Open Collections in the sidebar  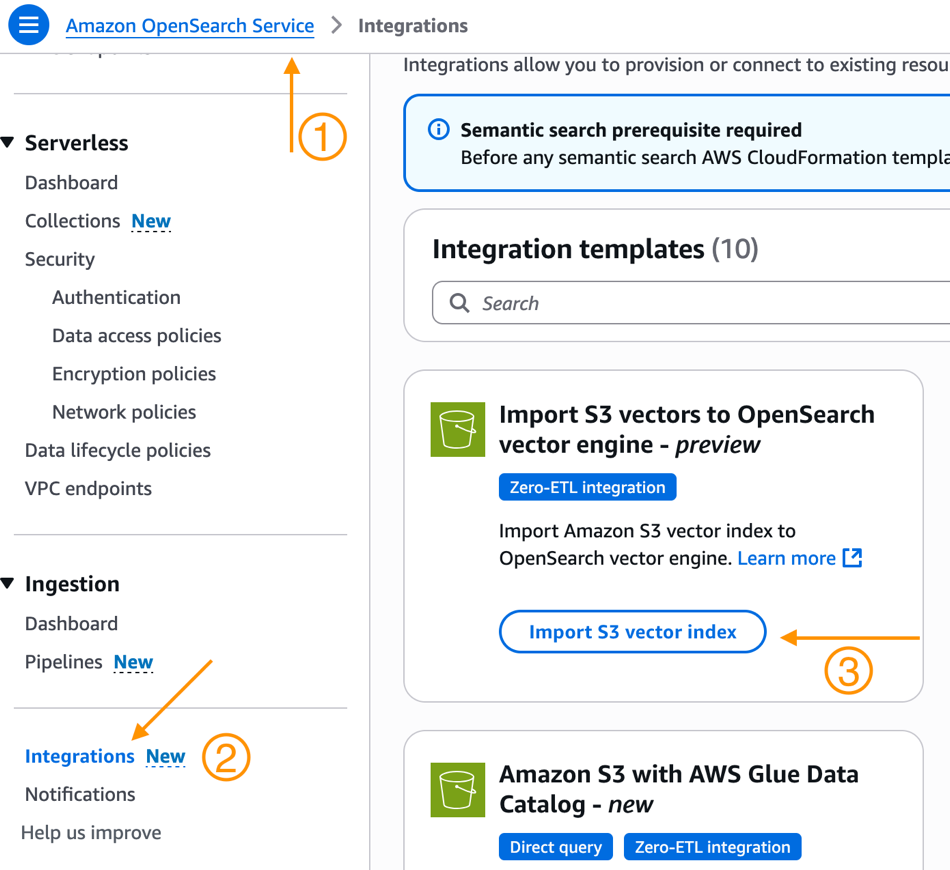(x=72, y=221)
